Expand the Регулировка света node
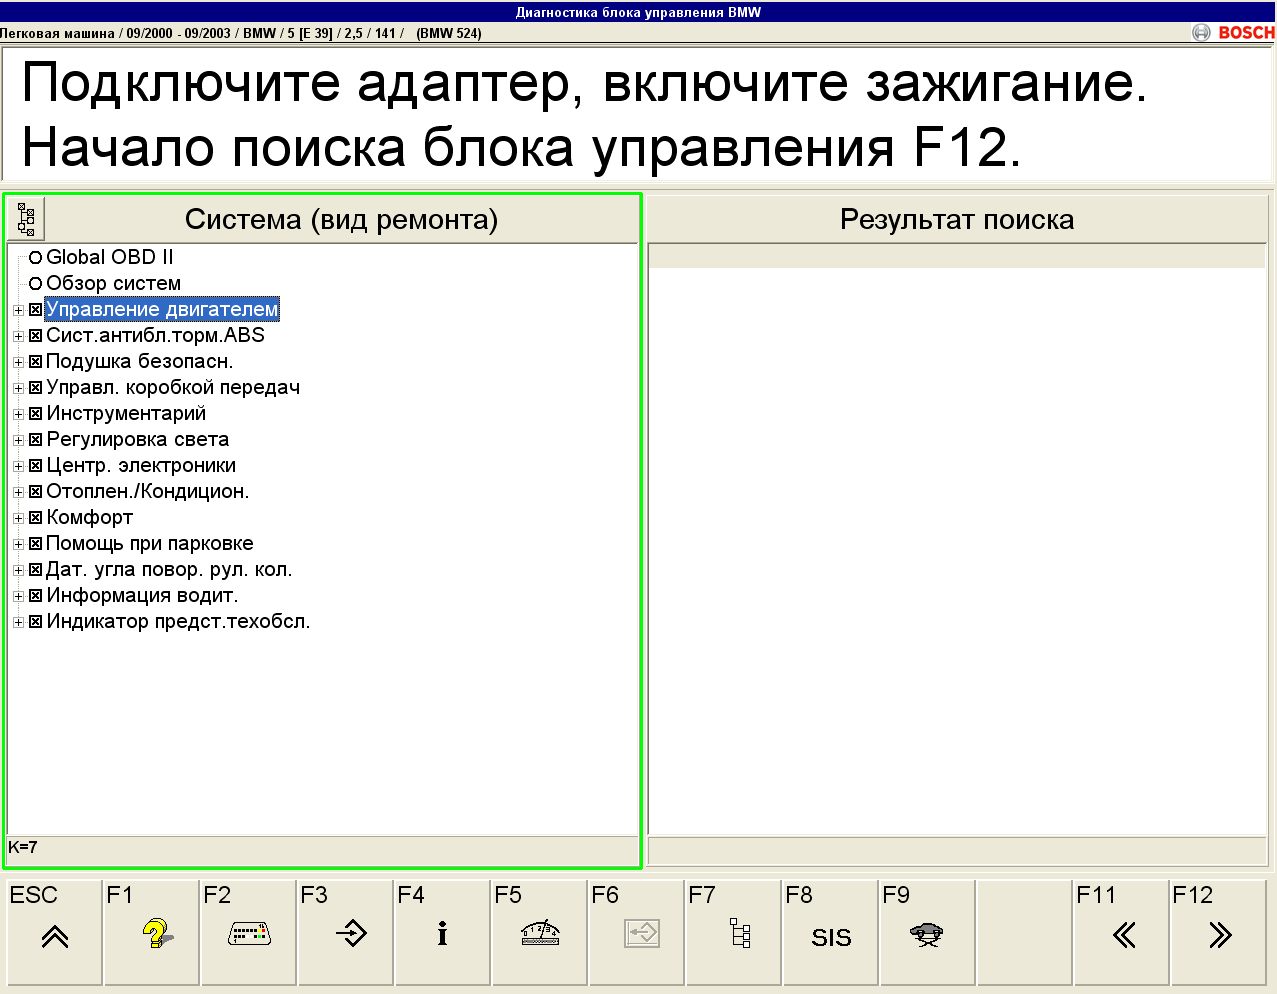 (x=18, y=440)
